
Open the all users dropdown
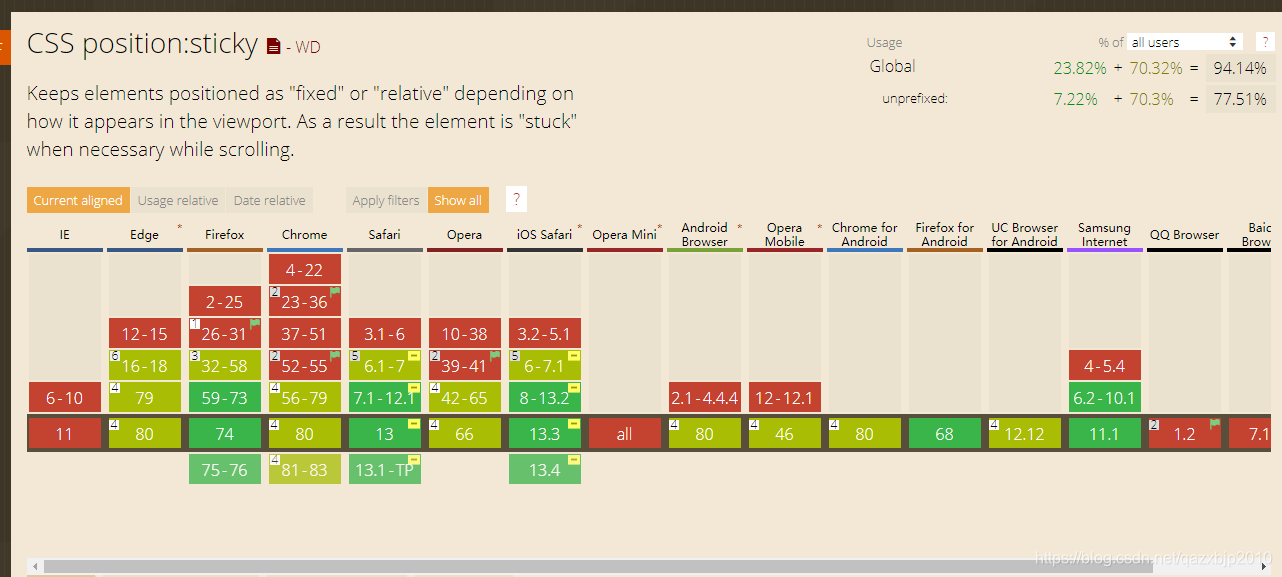[x=1185, y=42]
